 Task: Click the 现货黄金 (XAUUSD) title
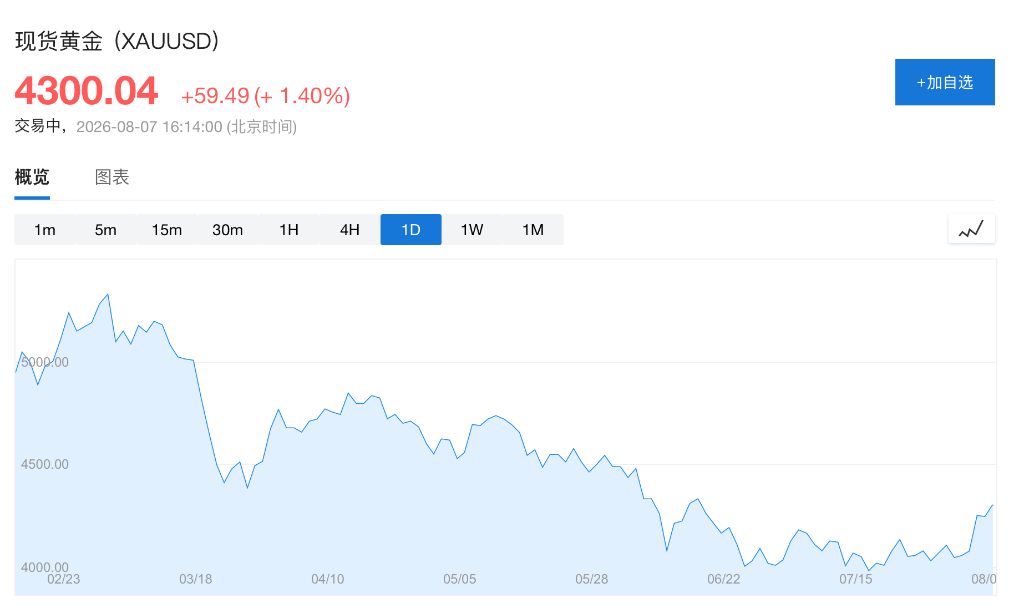[116, 41]
